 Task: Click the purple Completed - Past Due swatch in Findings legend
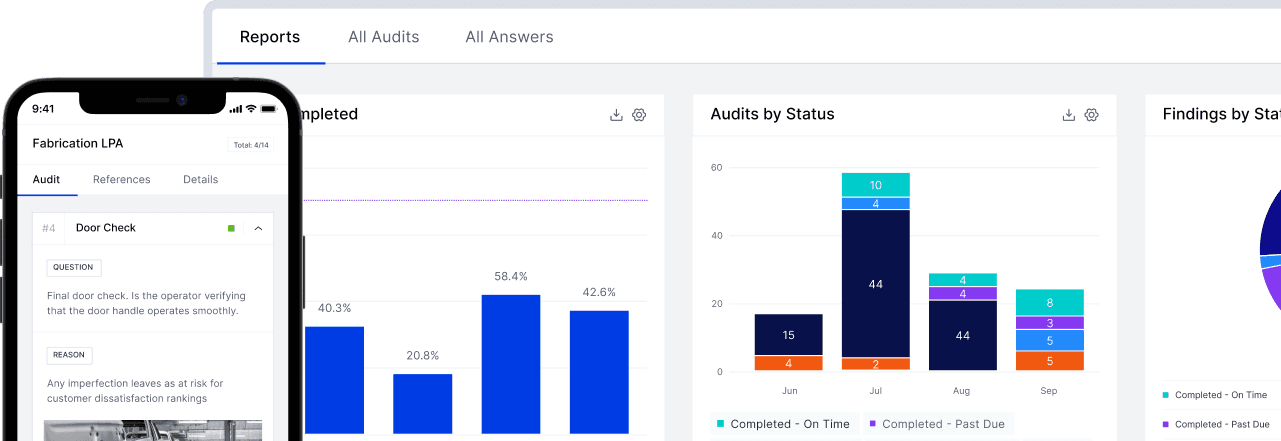[1166, 424]
